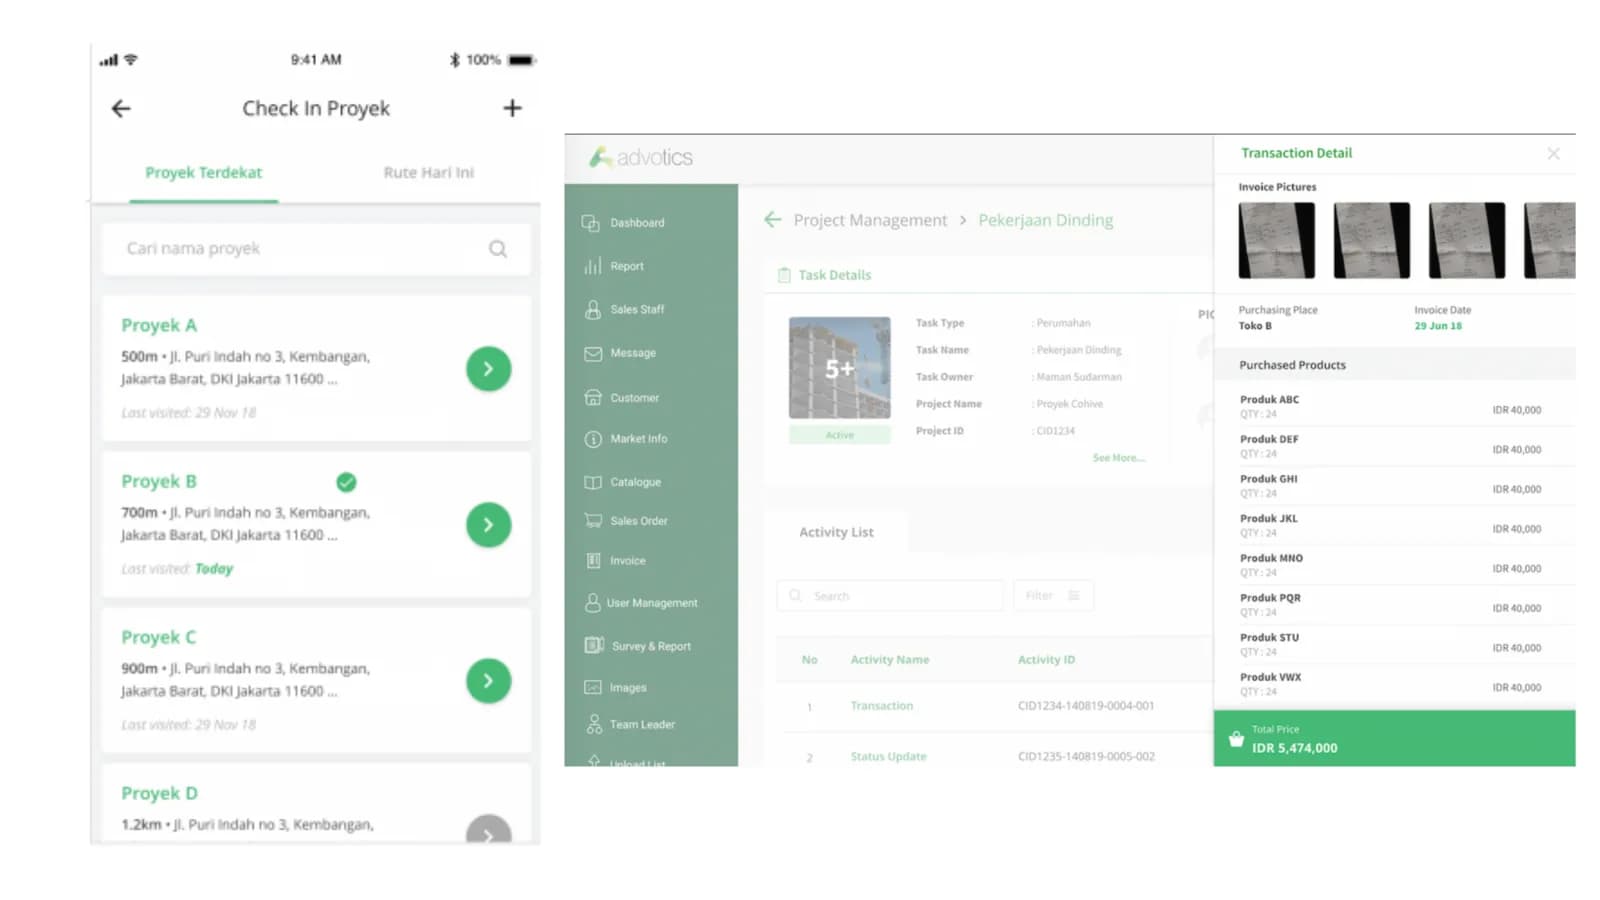Open Proyek C with green arrow
This screenshot has height=900, width=1600.
(x=488, y=681)
